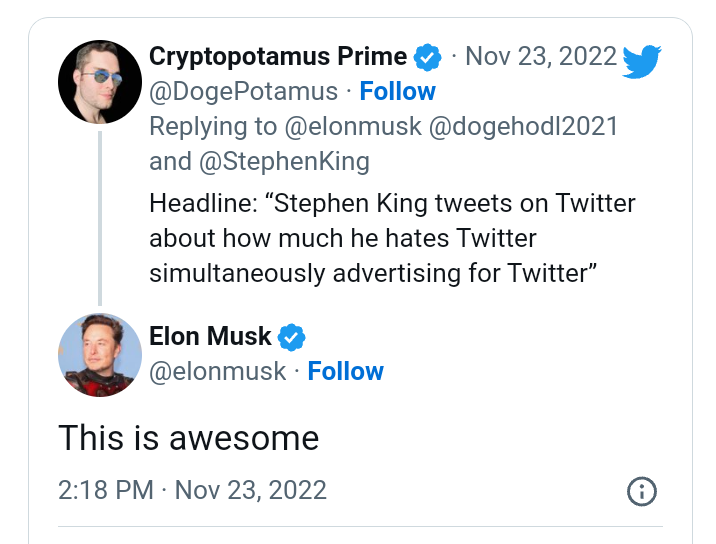Open Elon Musk's profile picture

pos(100,355)
